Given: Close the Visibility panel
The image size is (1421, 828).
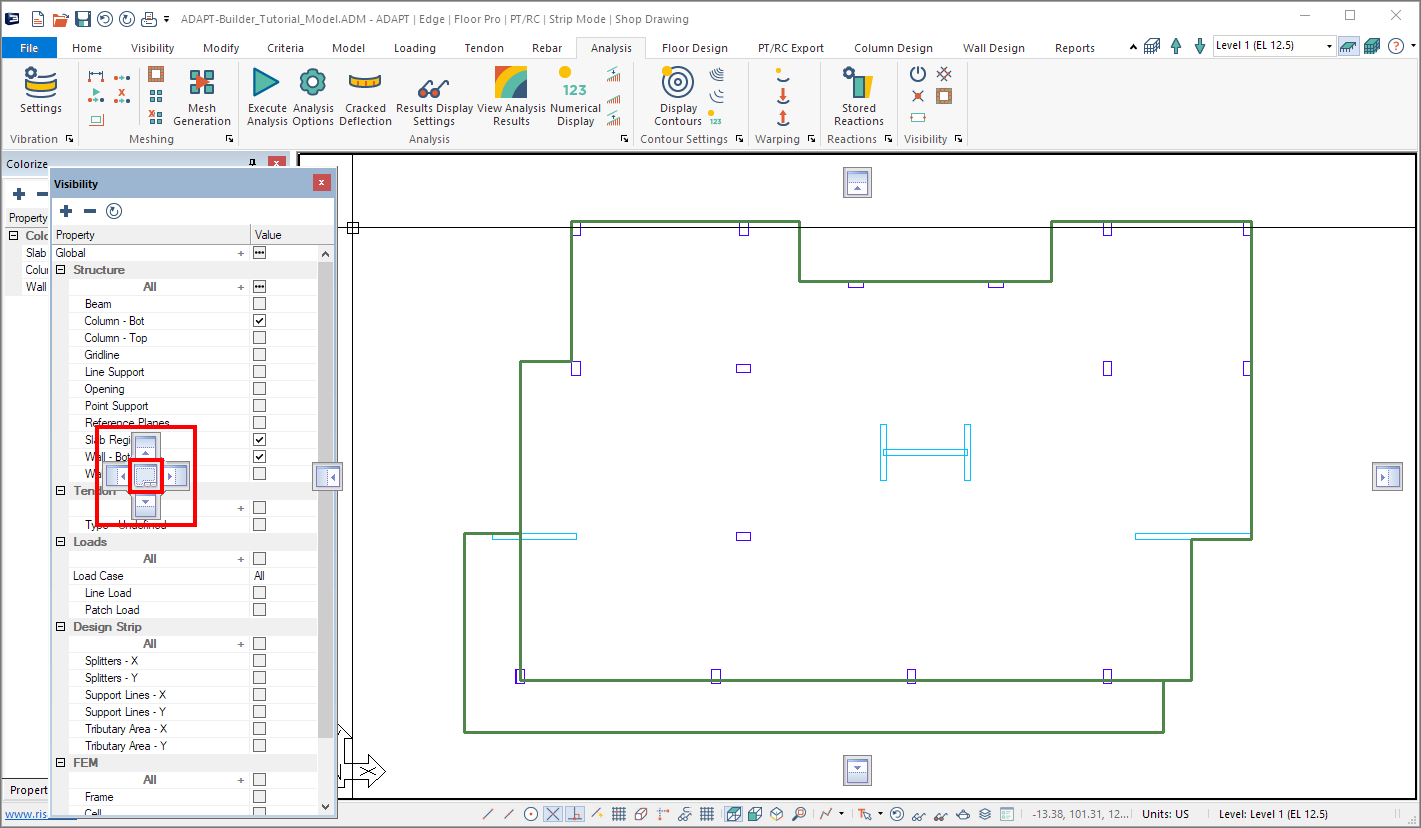Looking at the screenshot, I should click(321, 183).
